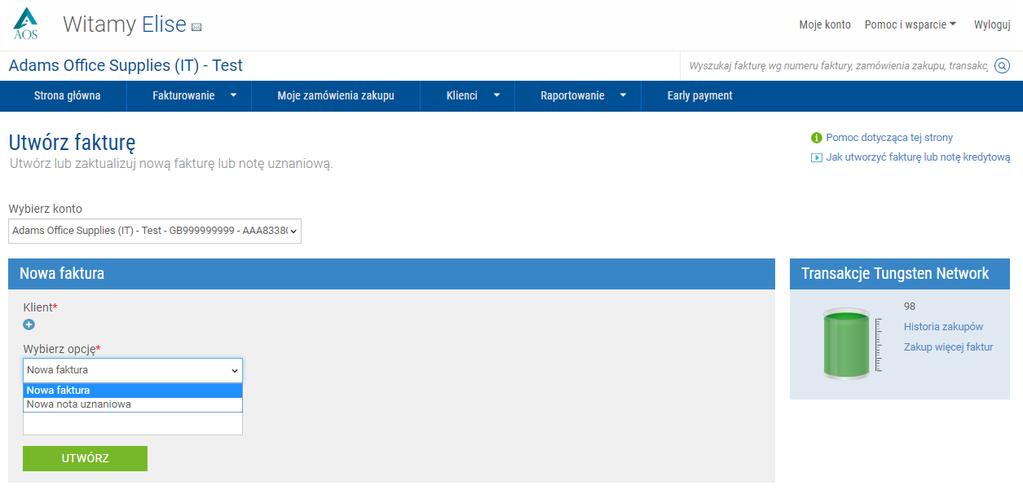Viewport: 1023px width, 490px height.
Task: Click the Witamy Elise greeting
Action: [125, 25]
